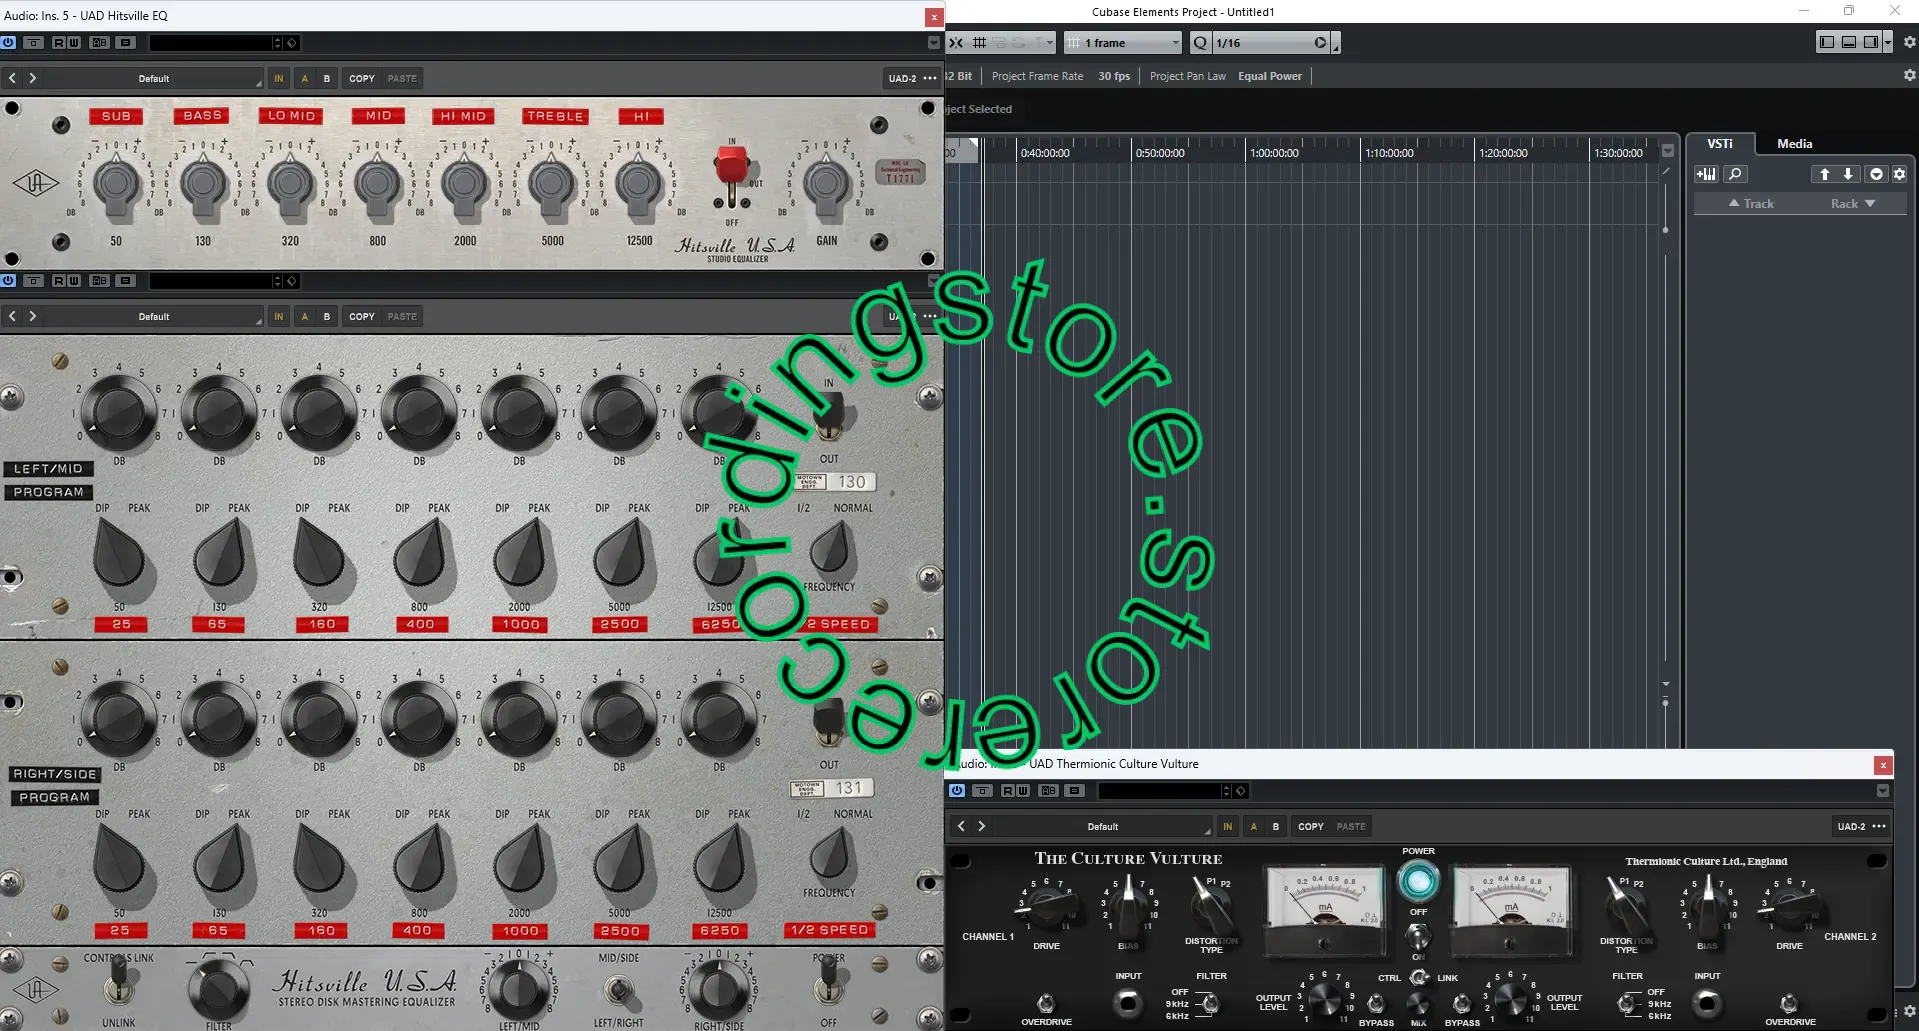Show right zone in Cubase project window
This screenshot has width=1919, height=1031.
pos(1871,42)
